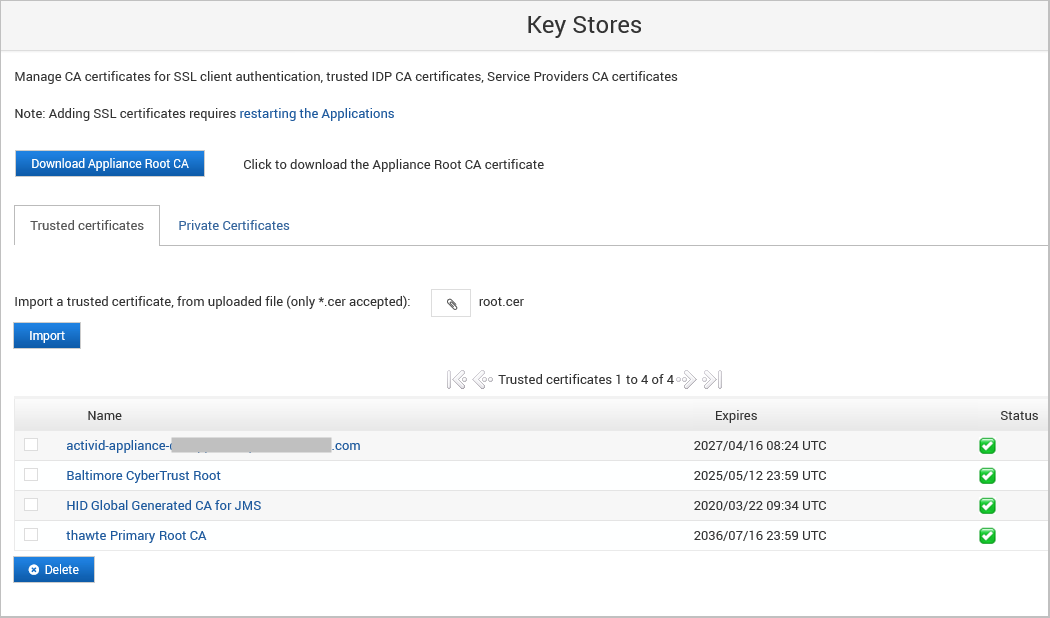Click status checkmark for activid-appliance certificate
This screenshot has width=1050, height=618.
click(987, 446)
